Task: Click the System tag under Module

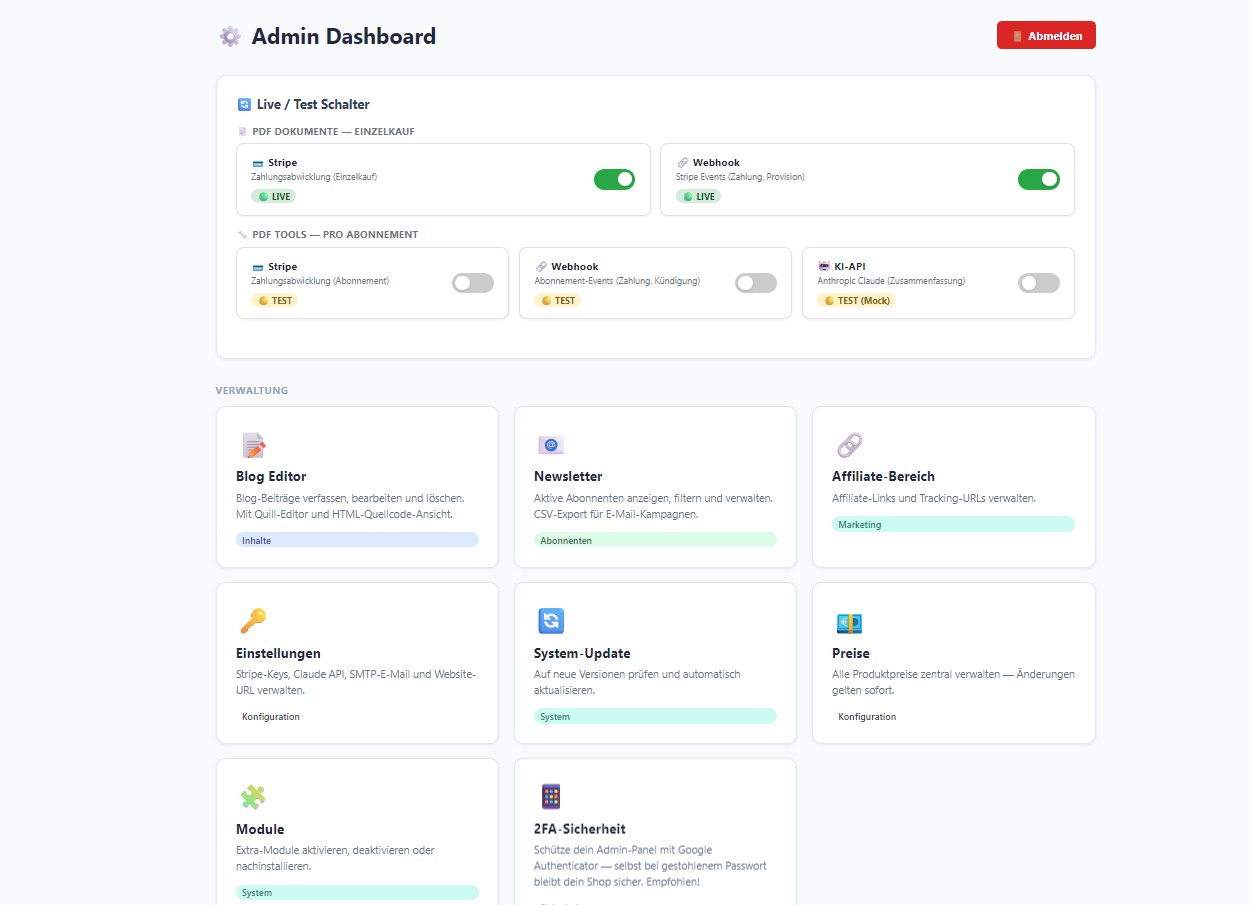Action: tap(357, 892)
